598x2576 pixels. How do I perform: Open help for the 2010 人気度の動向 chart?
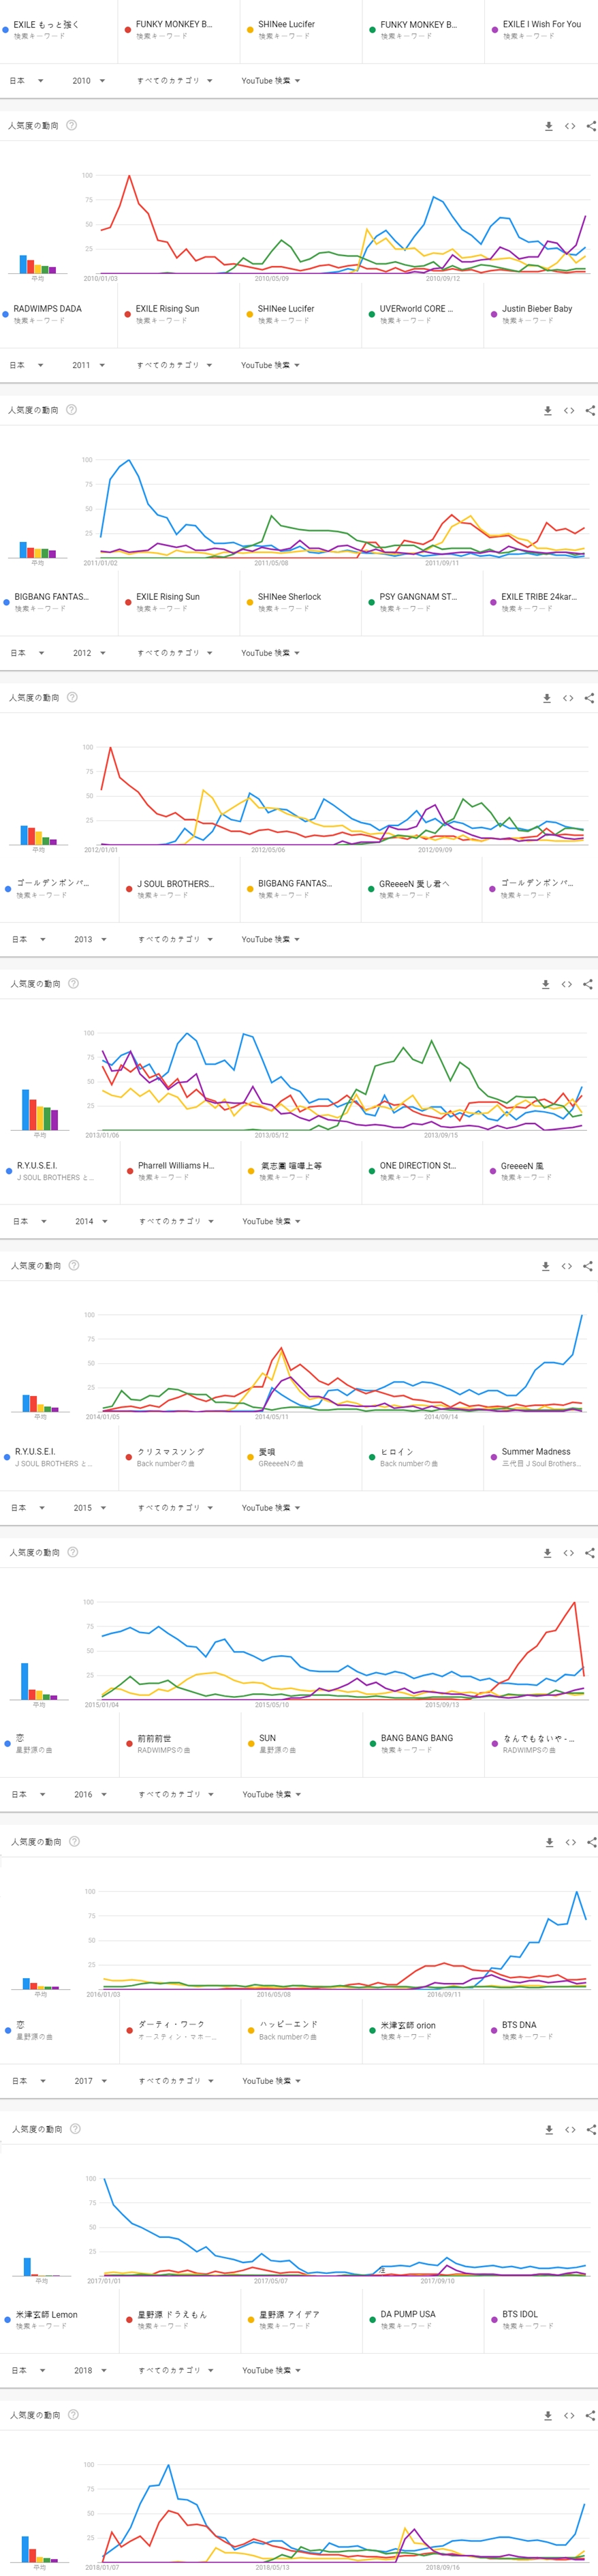71,125
